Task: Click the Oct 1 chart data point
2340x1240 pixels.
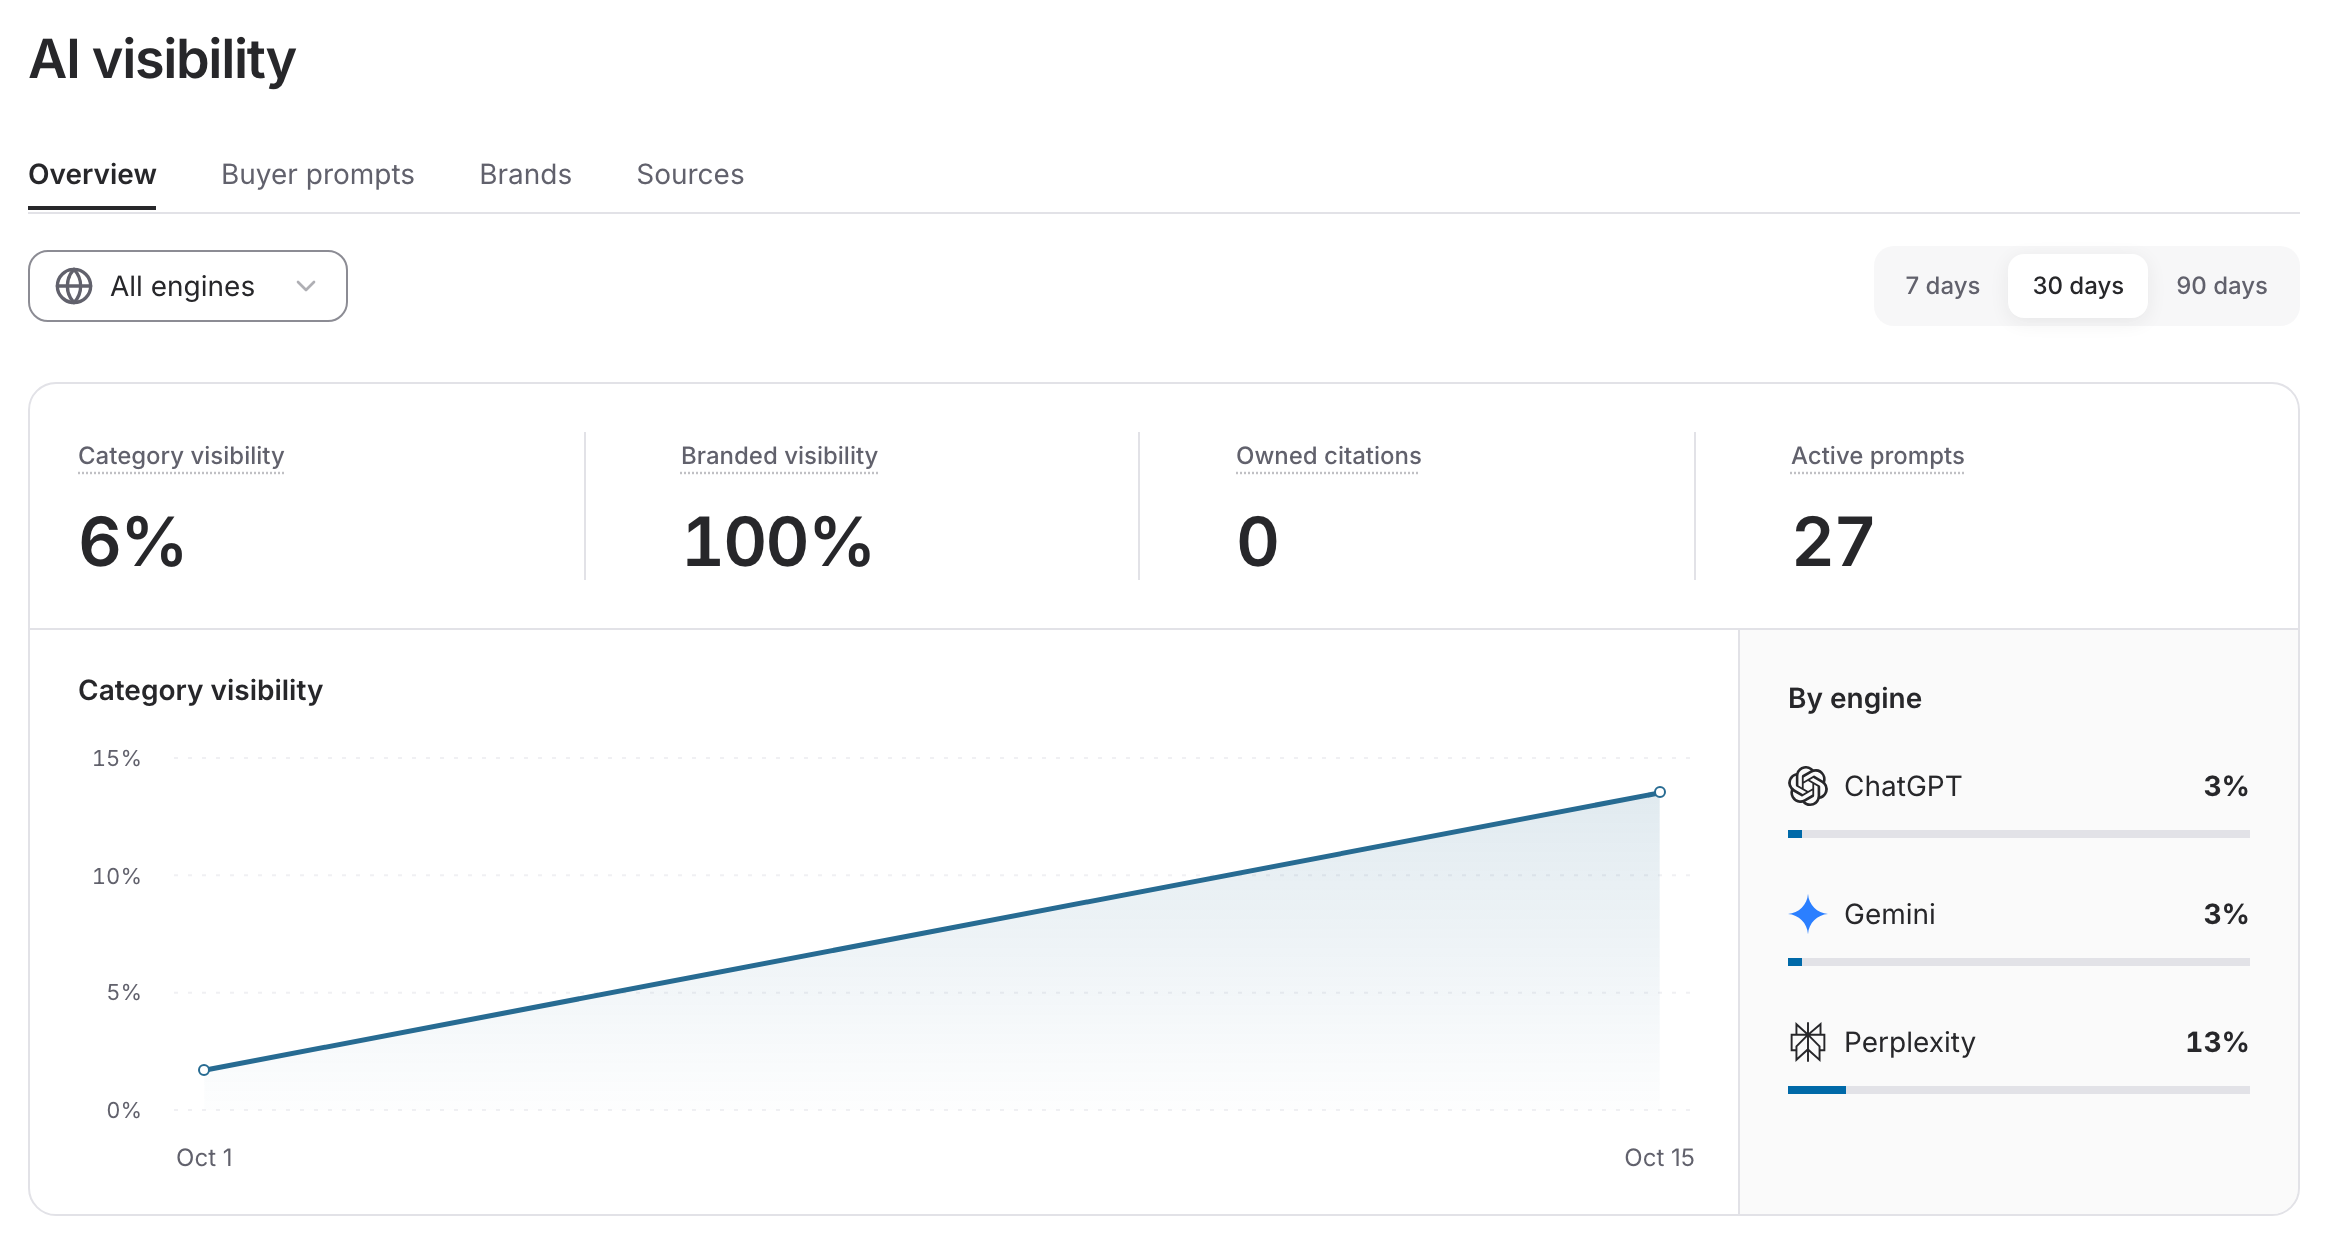Action: coord(204,1070)
